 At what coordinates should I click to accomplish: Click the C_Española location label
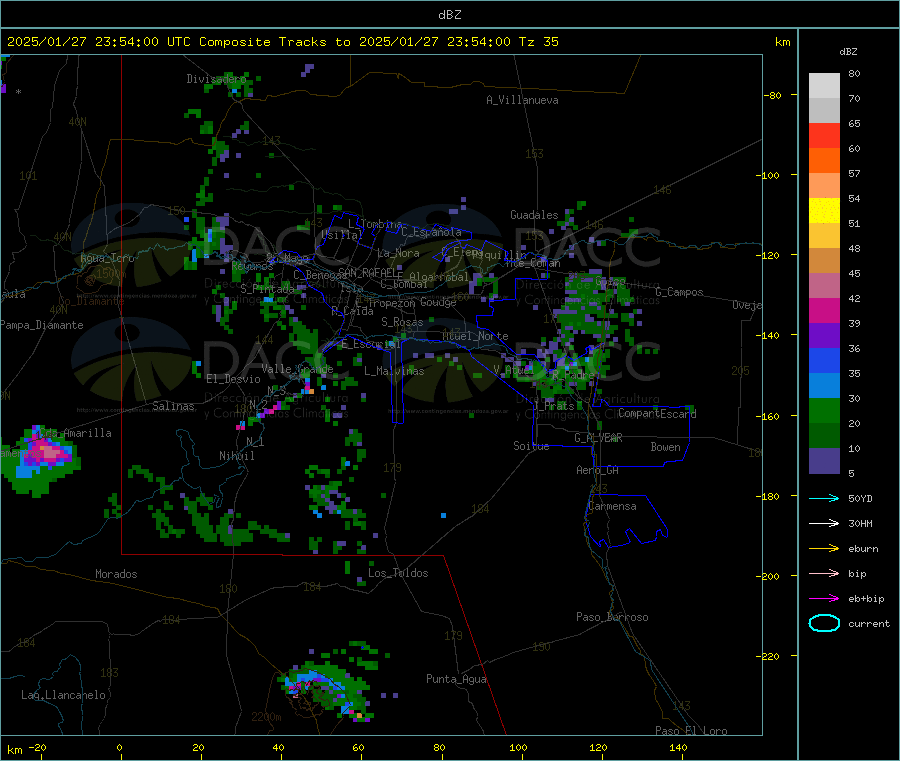coord(432,232)
